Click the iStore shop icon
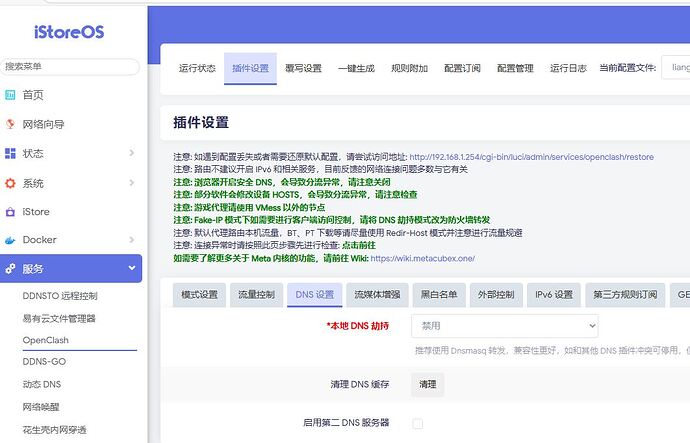Image resolution: width=690 pixels, height=443 pixels. point(11,212)
